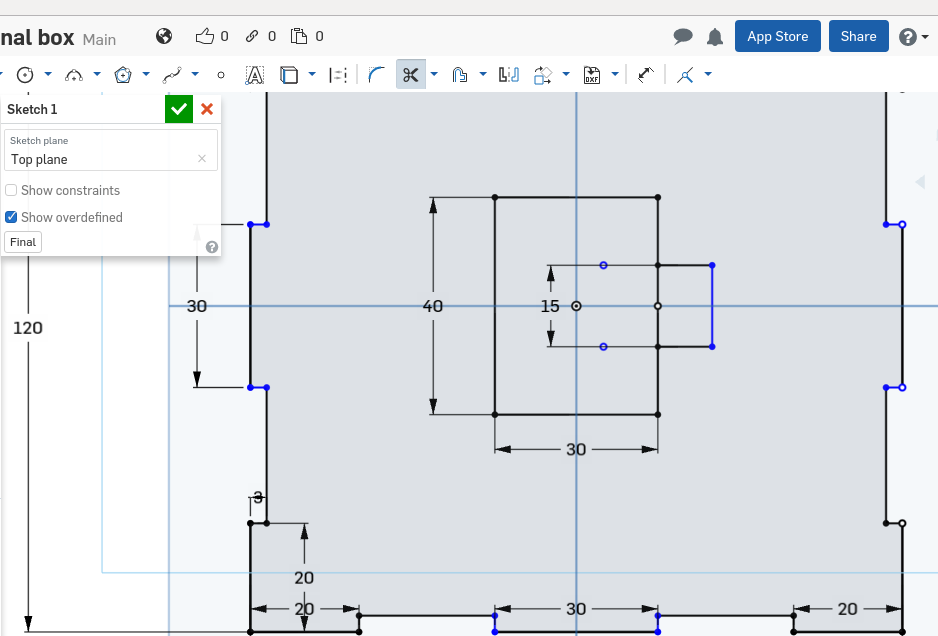938x636 pixels.
Task: Click the Insert DXF icon
Action: 592,75
